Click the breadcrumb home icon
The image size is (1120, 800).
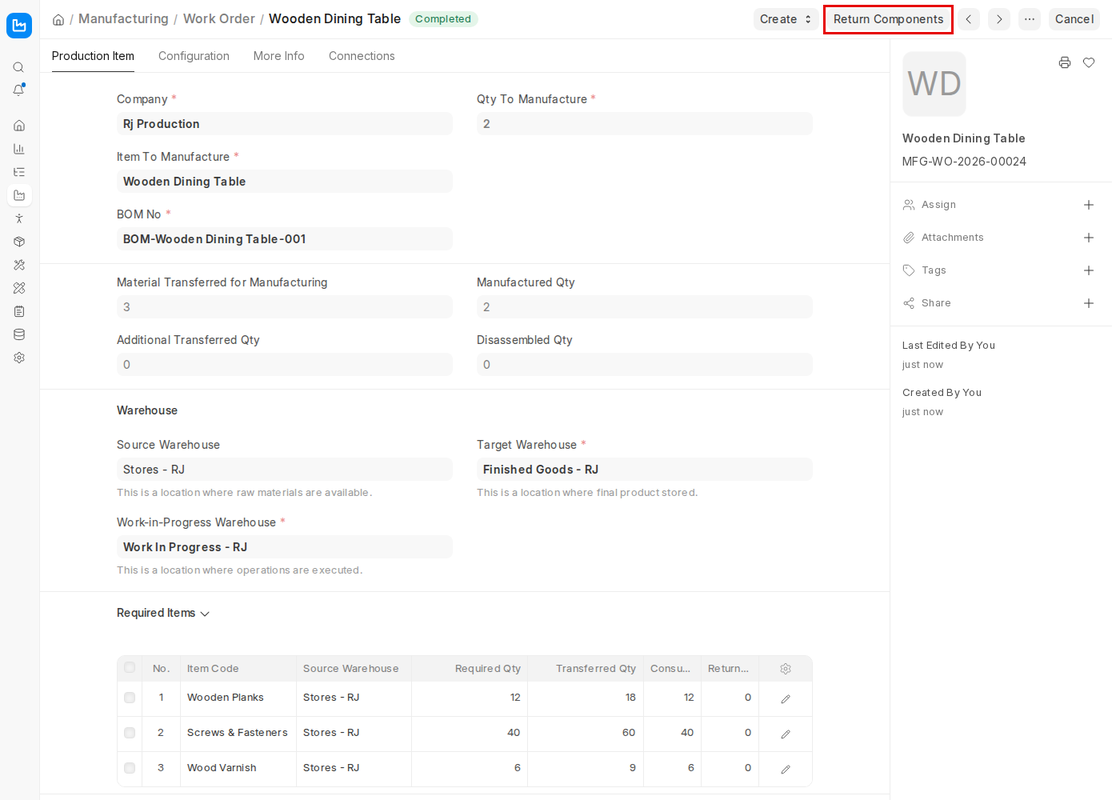[59, 19]
